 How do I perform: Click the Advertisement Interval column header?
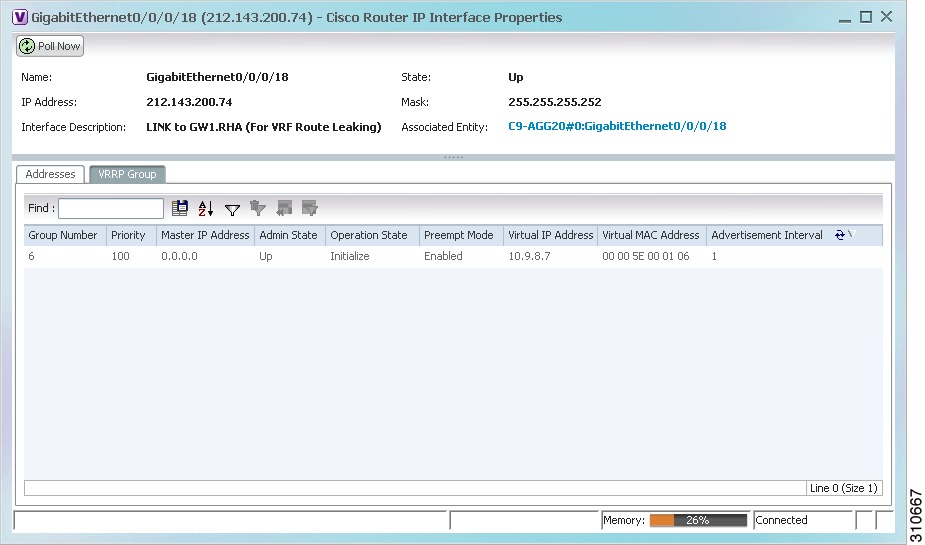(767, 235)
